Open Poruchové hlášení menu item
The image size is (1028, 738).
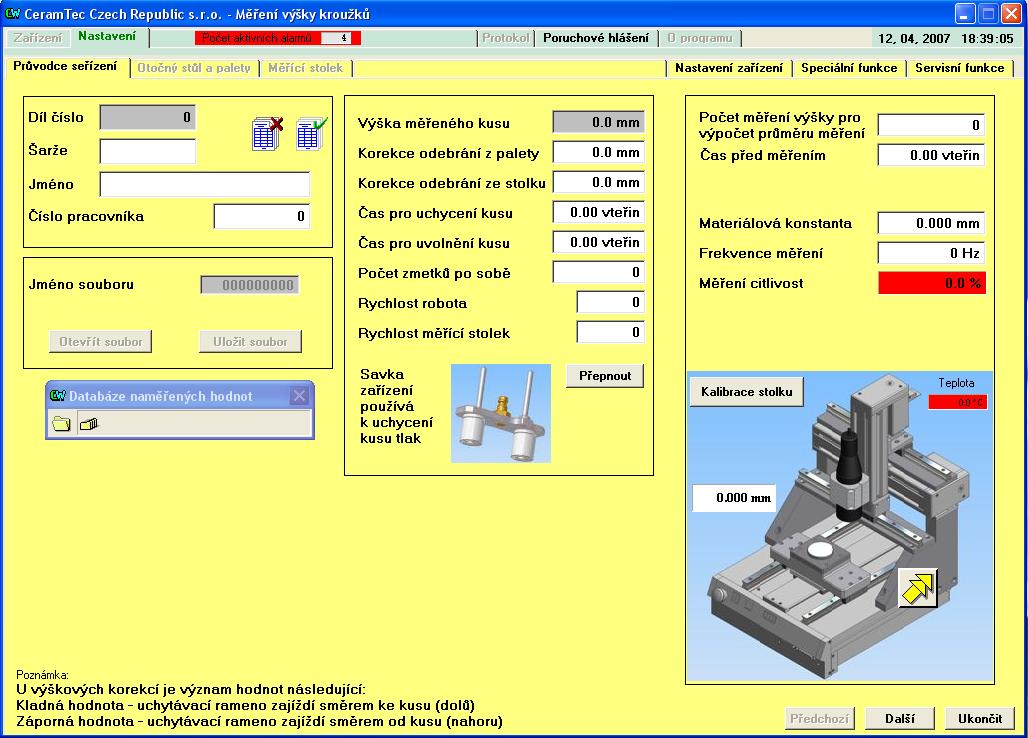(x=595, y=38)
